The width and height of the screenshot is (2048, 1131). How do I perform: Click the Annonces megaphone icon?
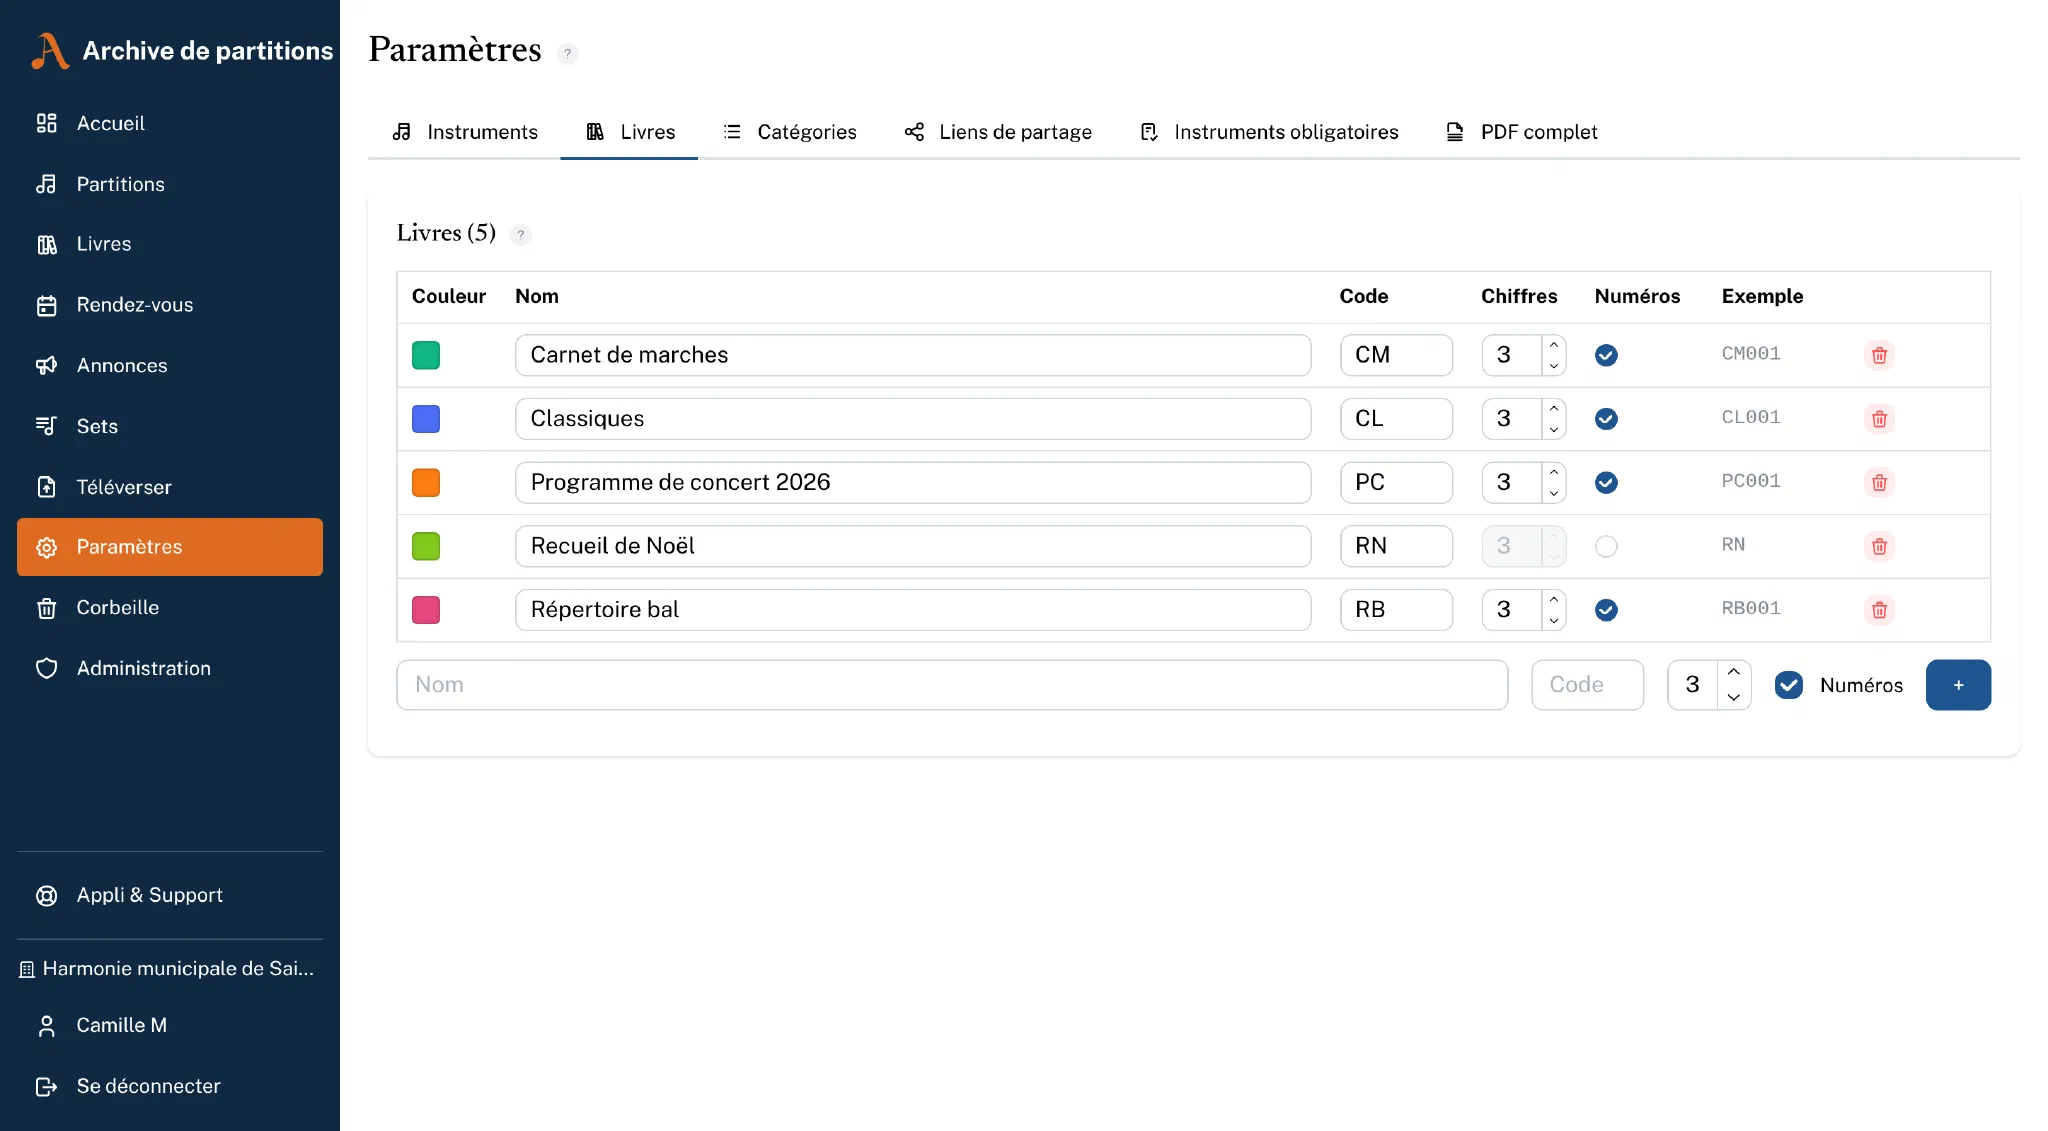(x=46, y=366)
